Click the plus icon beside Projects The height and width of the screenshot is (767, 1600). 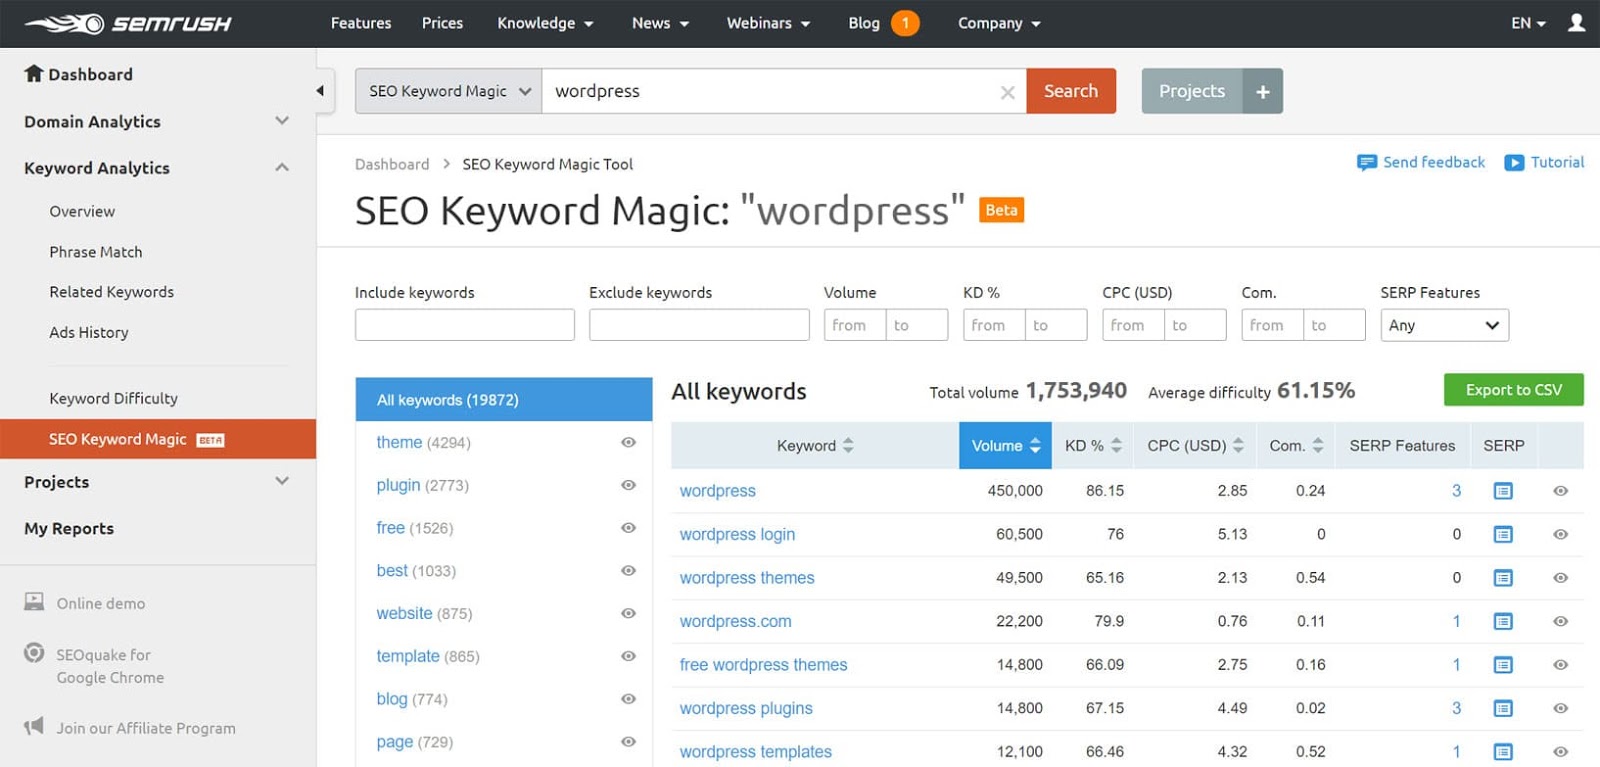point(1262,92)
